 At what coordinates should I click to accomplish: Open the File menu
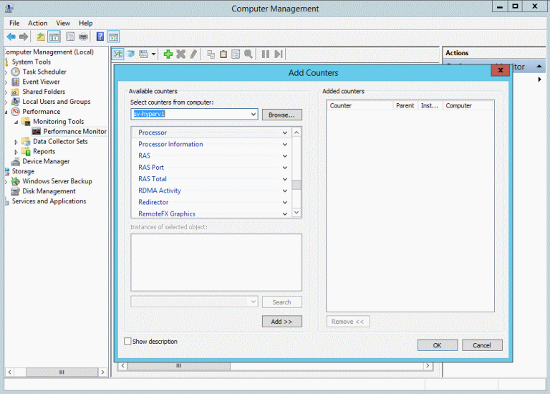(14, 23)
